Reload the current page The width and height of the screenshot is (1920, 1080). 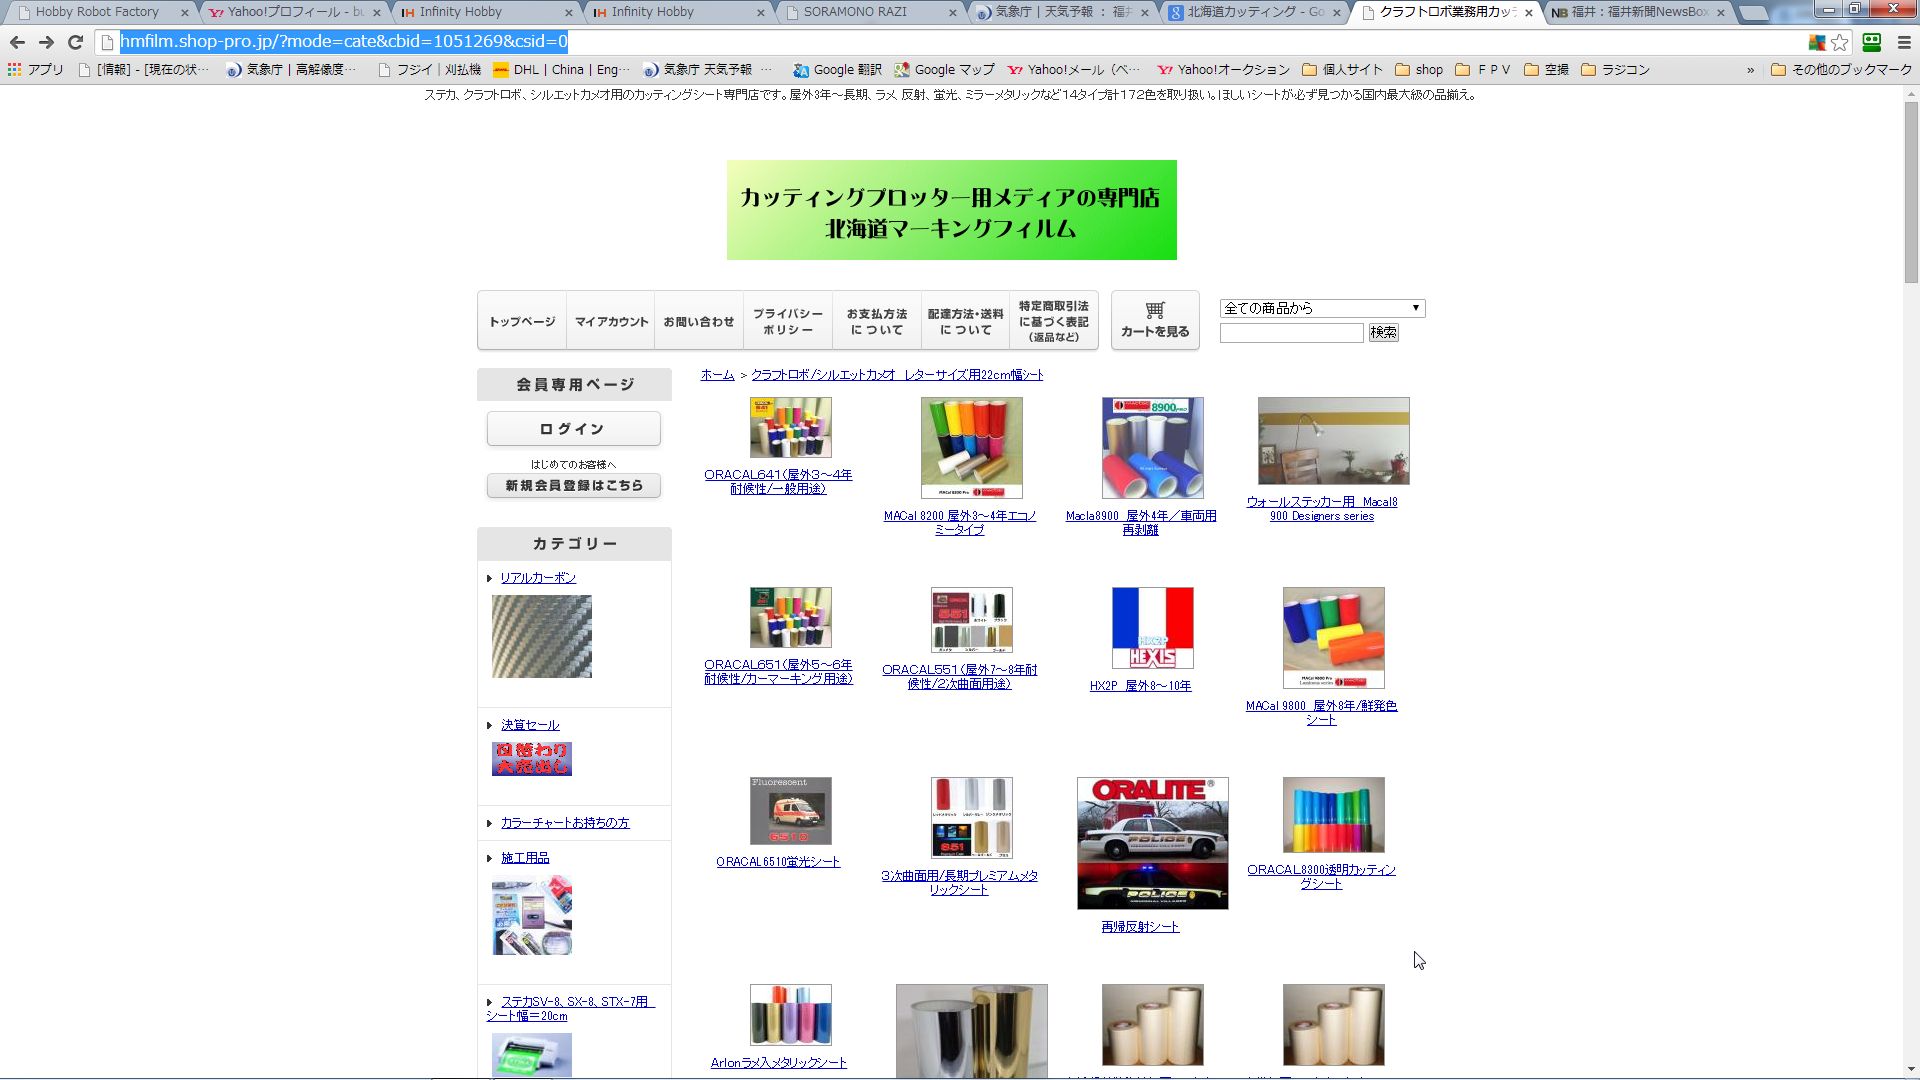pyautogui.click(x=75, y=42)
